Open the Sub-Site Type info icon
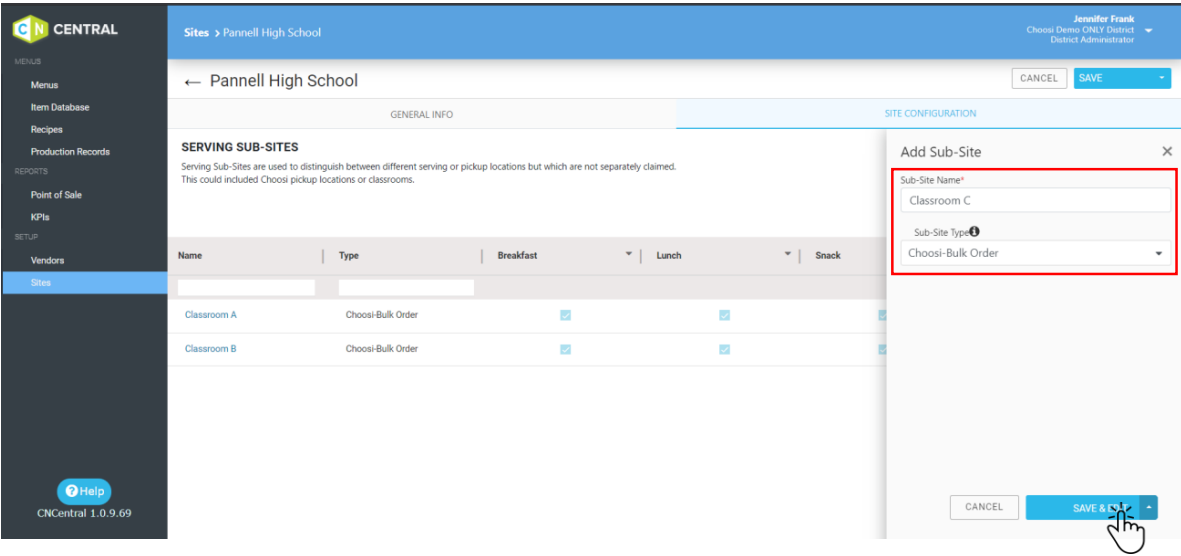Viewport: 1181px width, 556px height. [975, 232]
